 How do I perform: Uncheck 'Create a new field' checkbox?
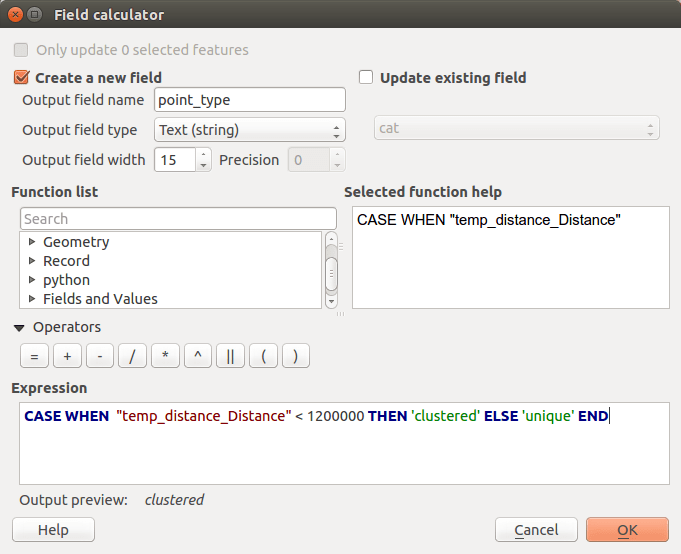point(21,78)
